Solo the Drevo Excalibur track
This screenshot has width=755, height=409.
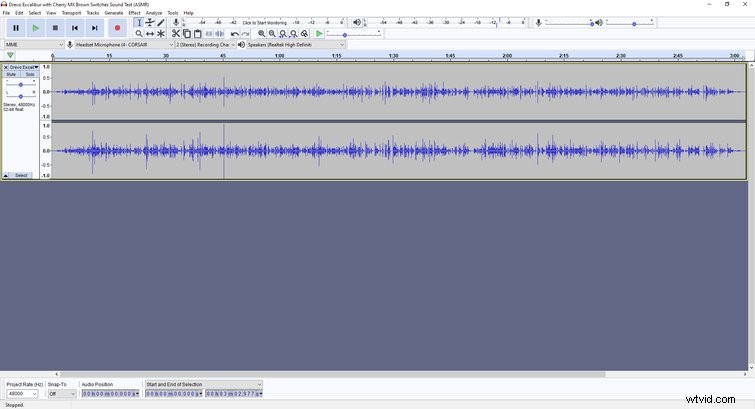[x=30, y=74]
